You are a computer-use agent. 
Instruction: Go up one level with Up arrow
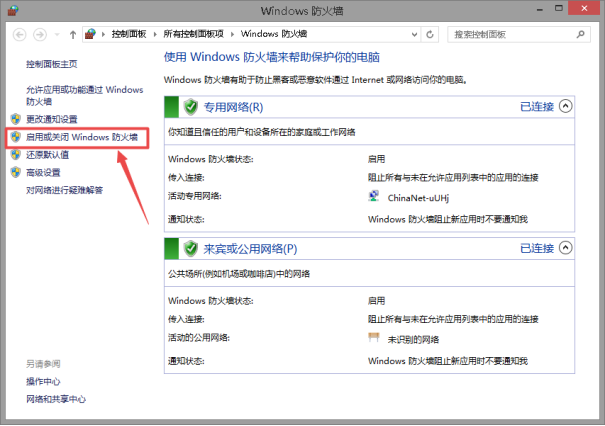tap(73, 35)
